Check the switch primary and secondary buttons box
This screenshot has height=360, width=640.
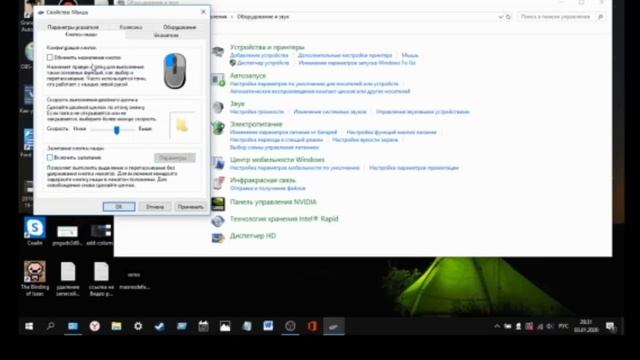click(50, 58)
